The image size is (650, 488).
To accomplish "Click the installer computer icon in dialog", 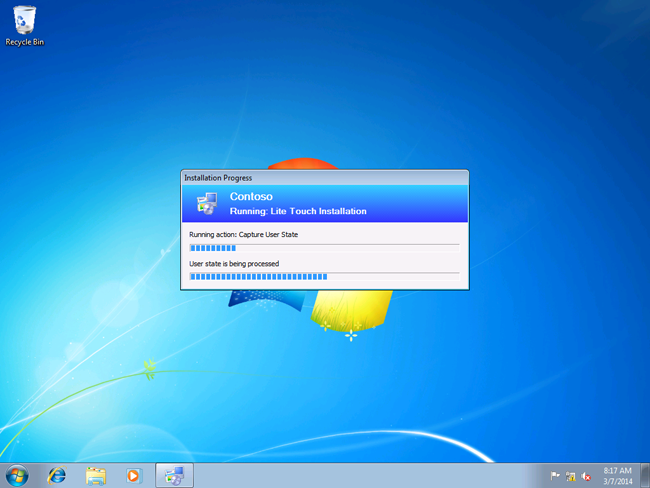I will (x=207, y=204).
